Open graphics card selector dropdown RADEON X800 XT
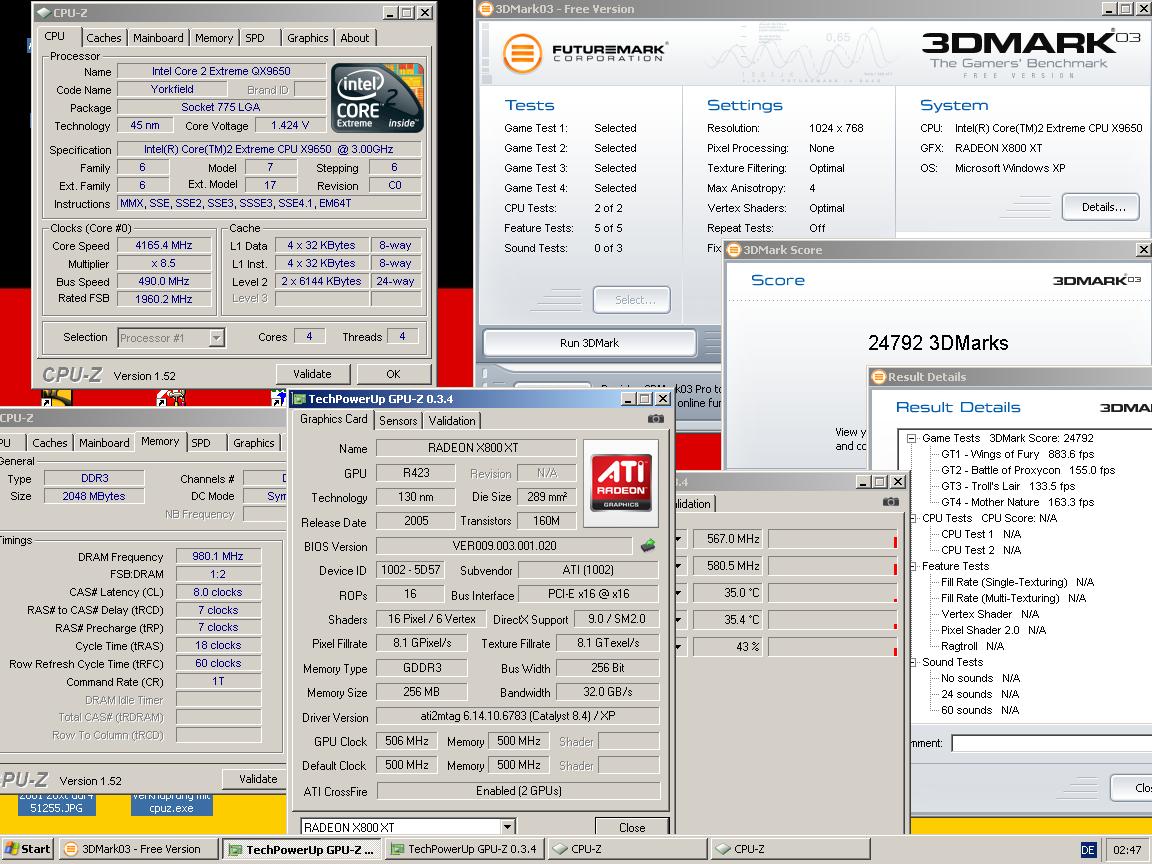 [508, 827]
